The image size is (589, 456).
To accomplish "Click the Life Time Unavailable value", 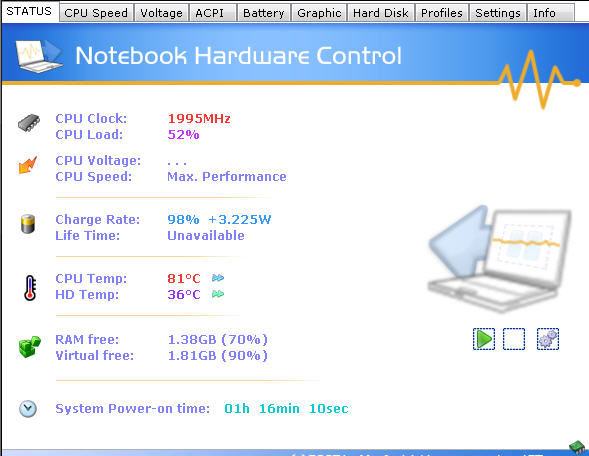I will (x=206, y=236).
